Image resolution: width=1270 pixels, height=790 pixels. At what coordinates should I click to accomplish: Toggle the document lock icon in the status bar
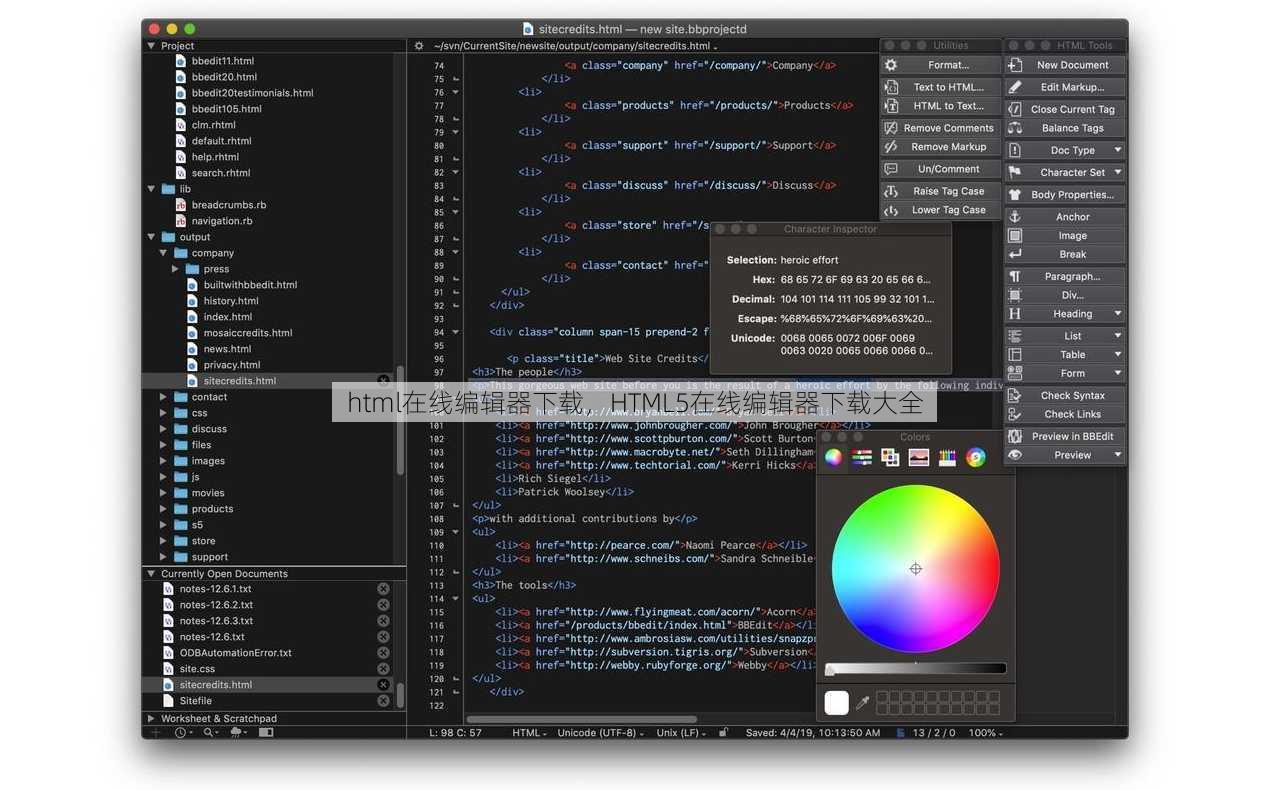(723, 732)
